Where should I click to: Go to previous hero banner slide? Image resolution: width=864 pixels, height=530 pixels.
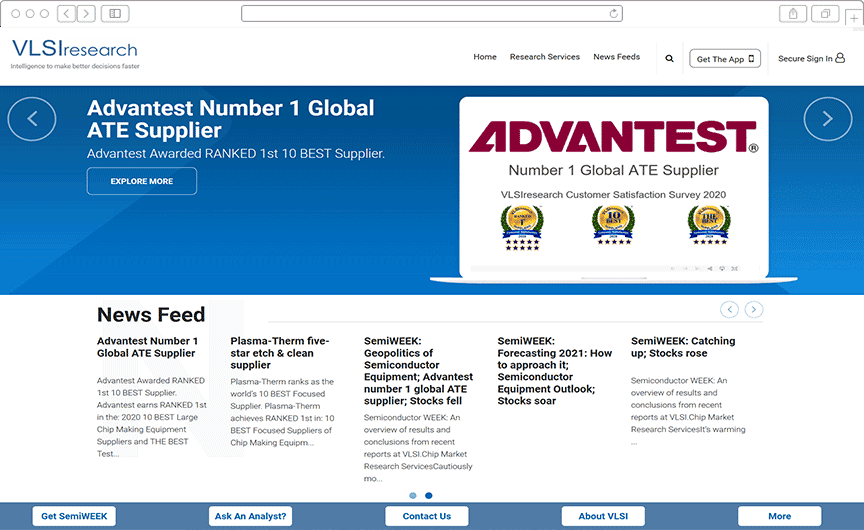32,119
